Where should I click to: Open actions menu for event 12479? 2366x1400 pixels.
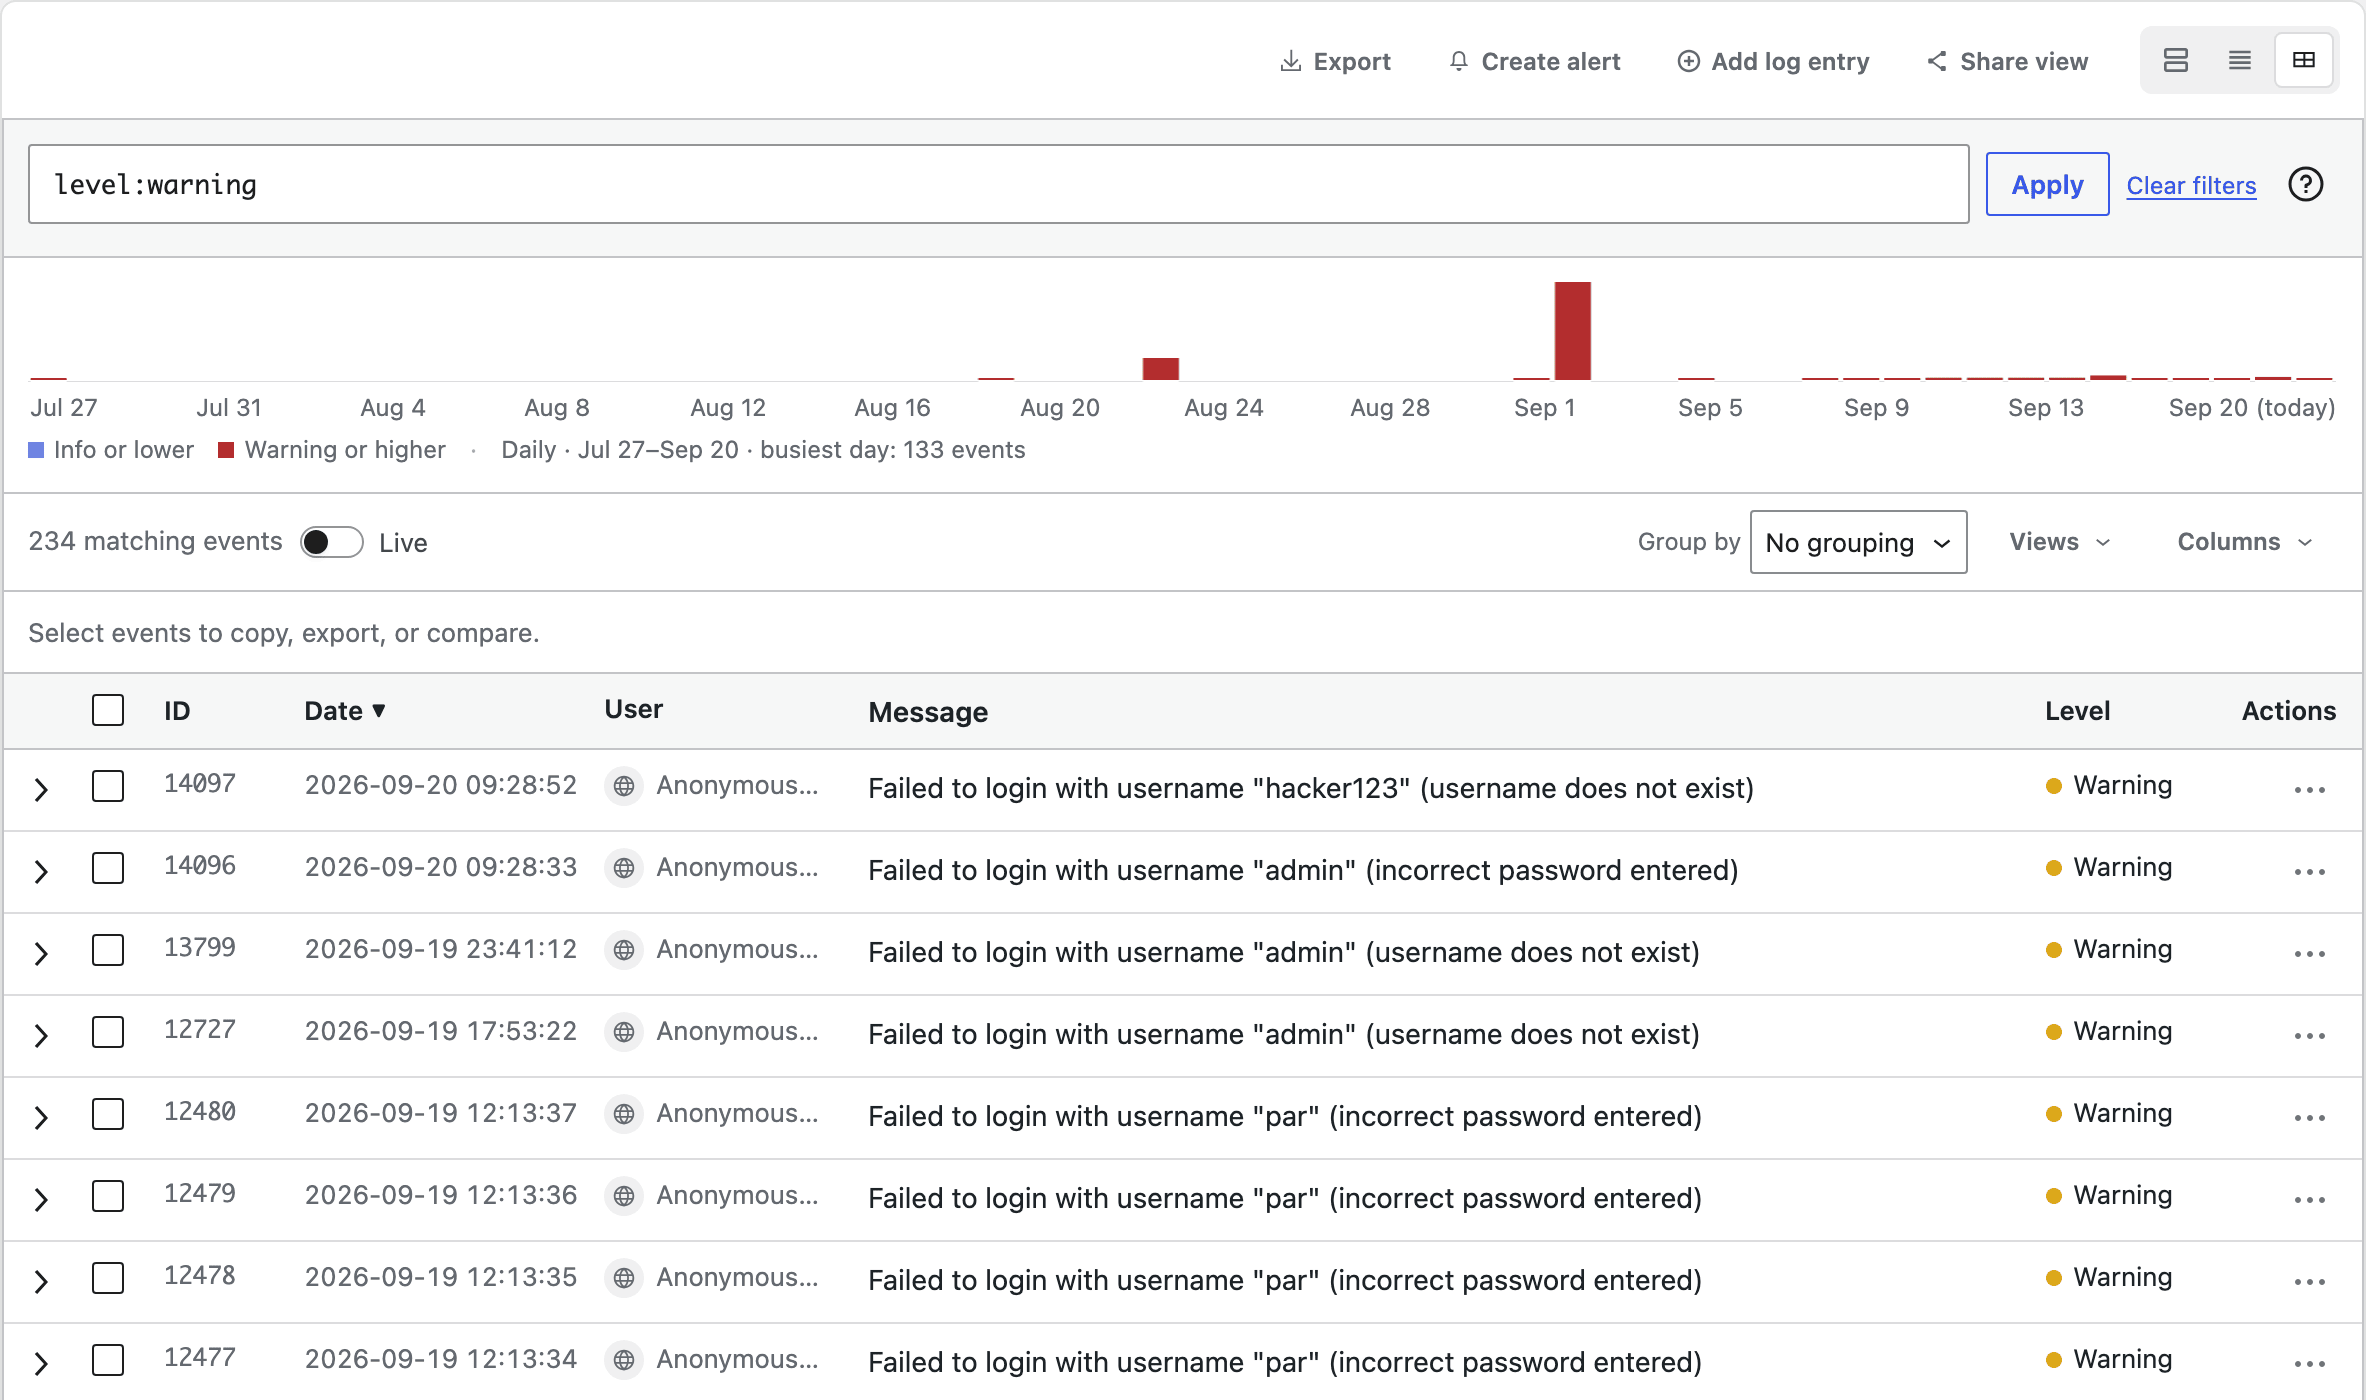[2309, 1200]
